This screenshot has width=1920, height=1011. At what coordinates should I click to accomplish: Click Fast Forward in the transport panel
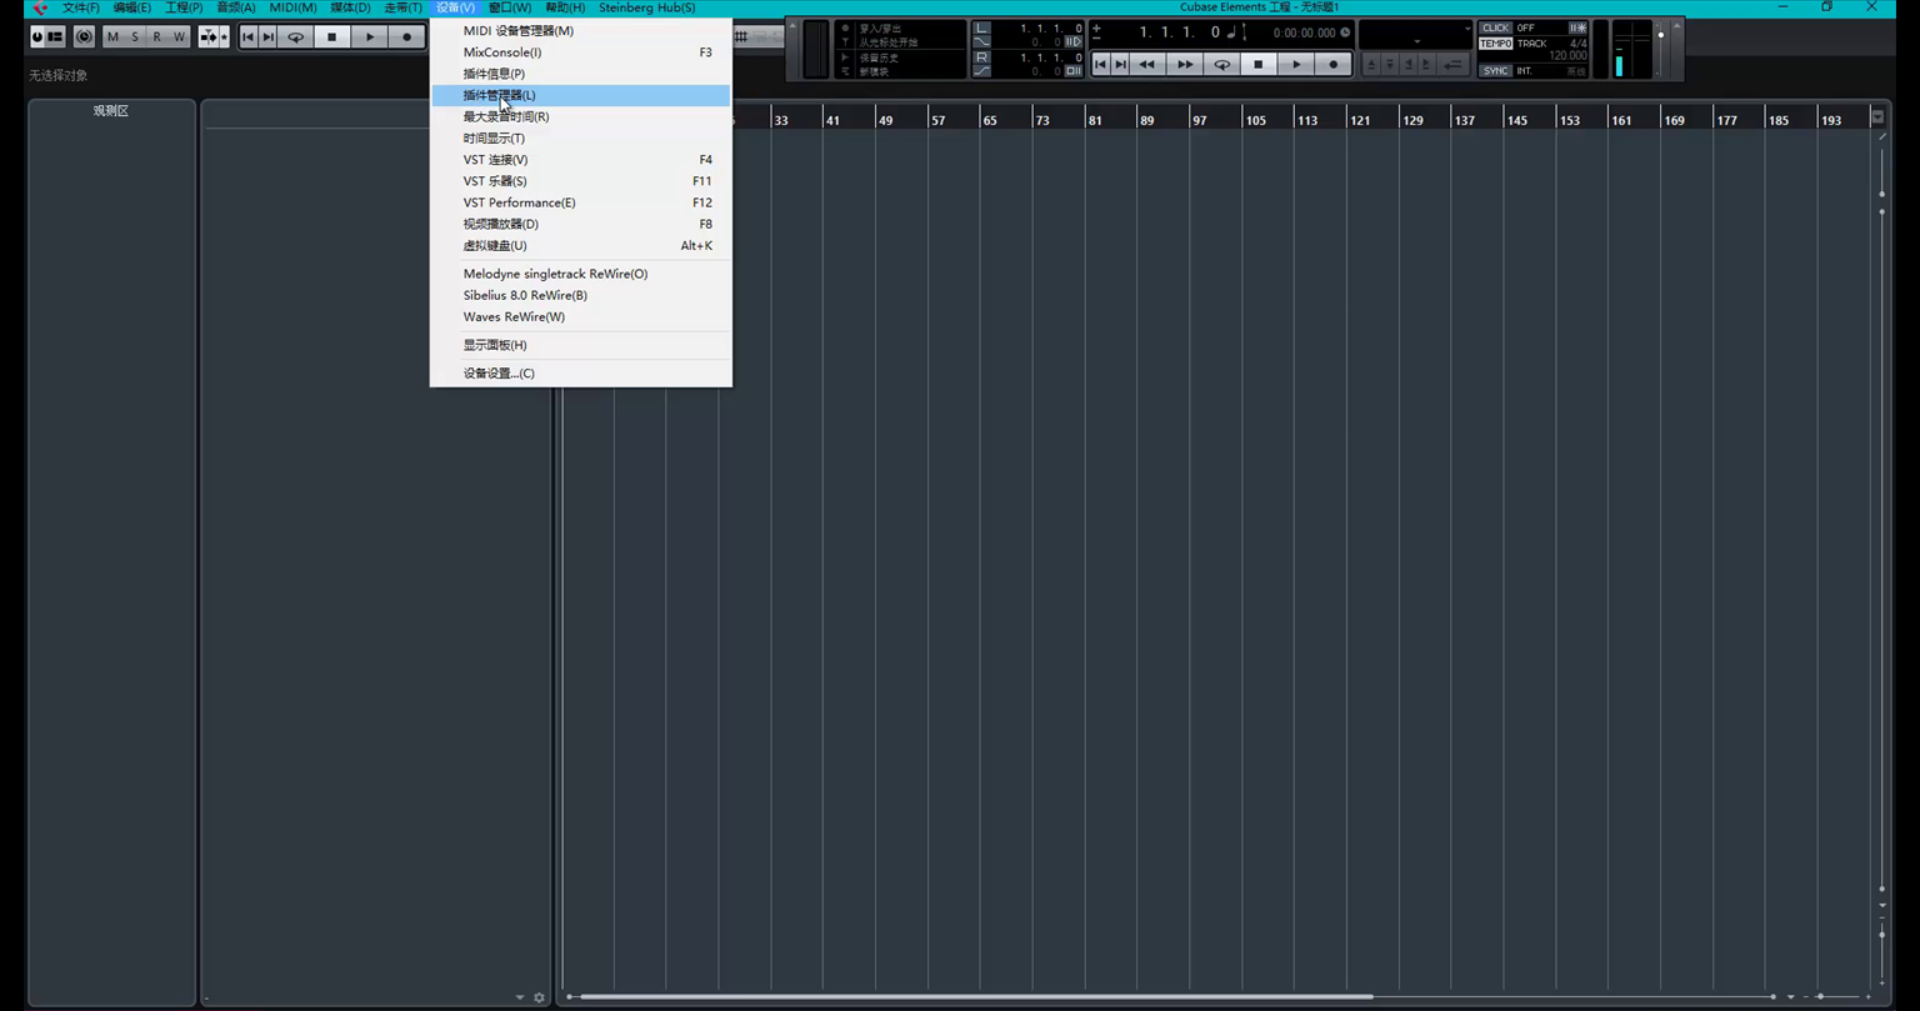tap(1185, 65)
